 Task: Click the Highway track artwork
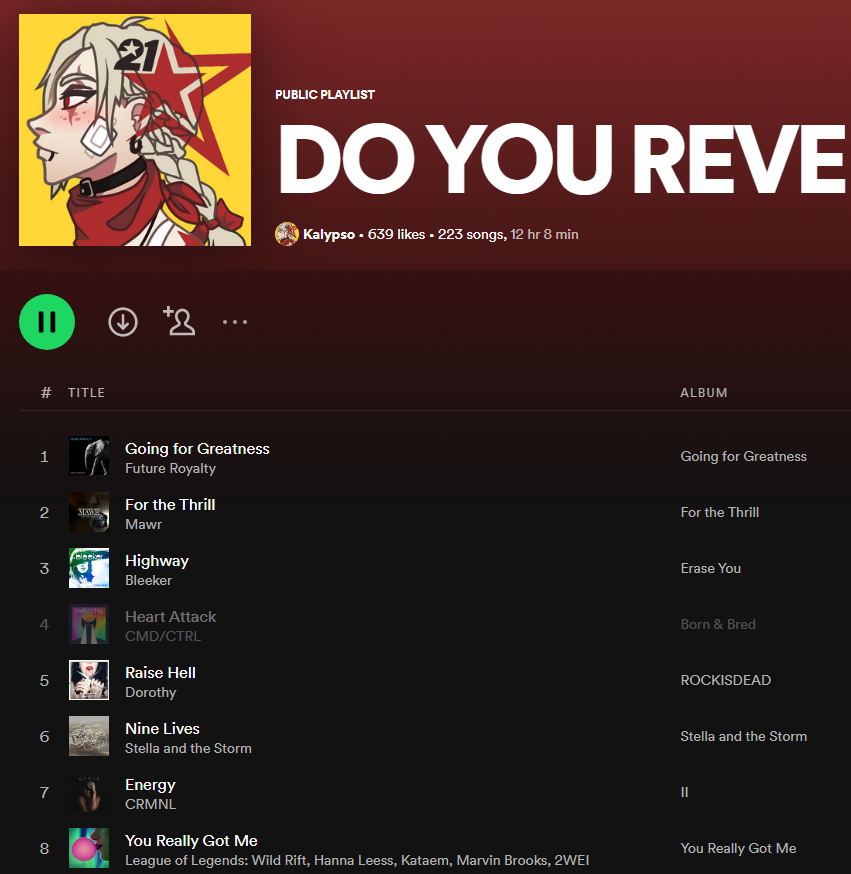pos(89,568)
